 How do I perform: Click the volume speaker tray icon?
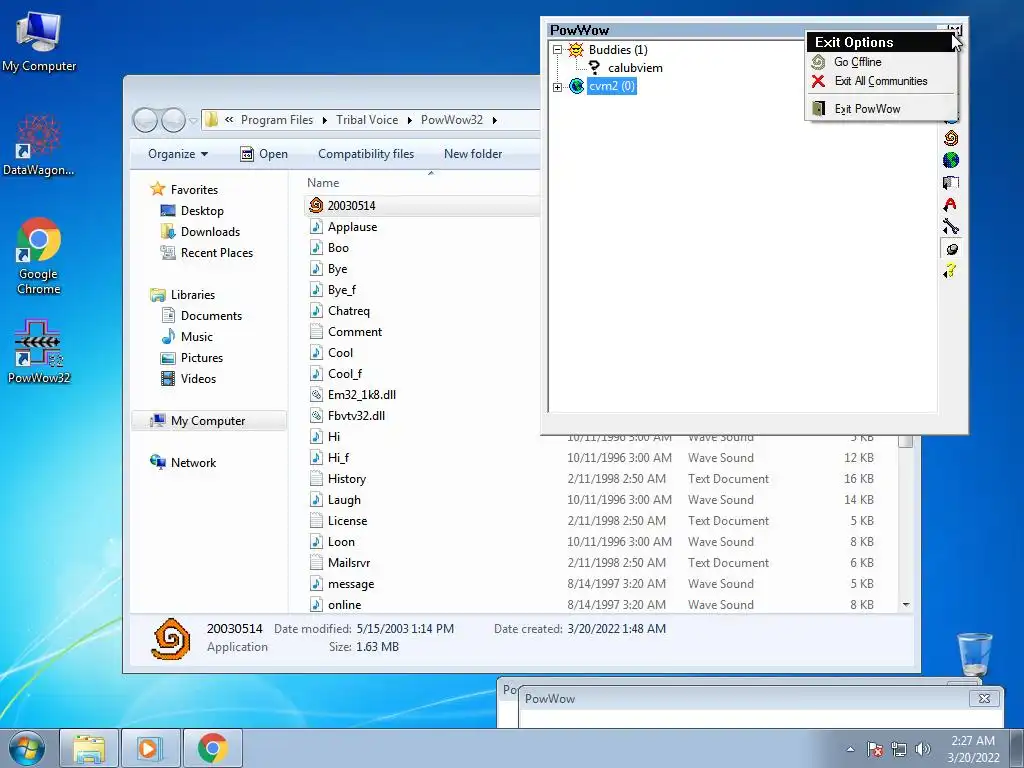click(x=922, y=748)
